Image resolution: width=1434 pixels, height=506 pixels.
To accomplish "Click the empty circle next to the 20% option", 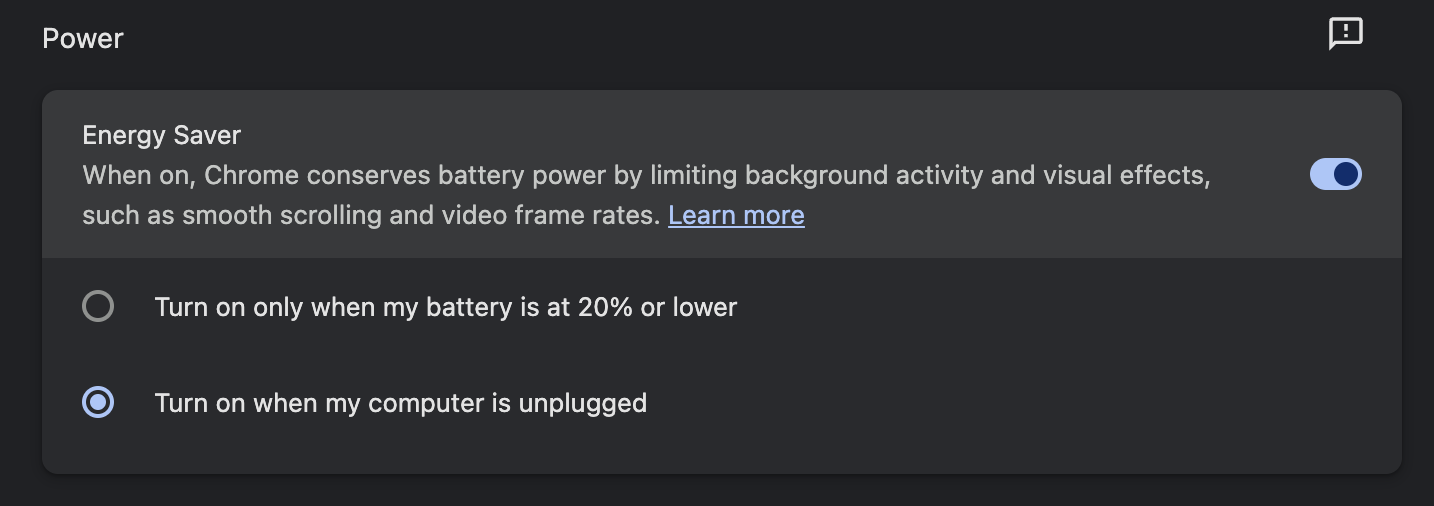I will point(98,306).
